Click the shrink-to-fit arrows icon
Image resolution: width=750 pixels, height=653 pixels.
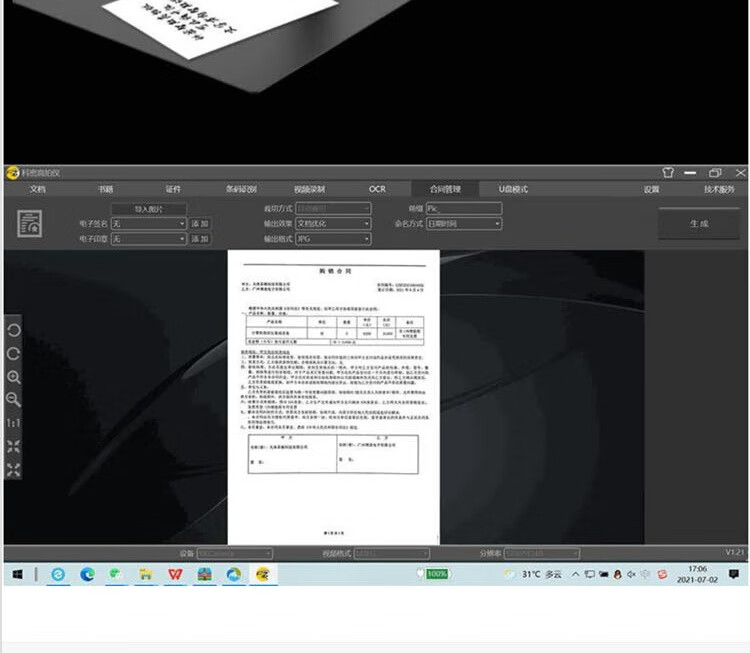(14, 447)
